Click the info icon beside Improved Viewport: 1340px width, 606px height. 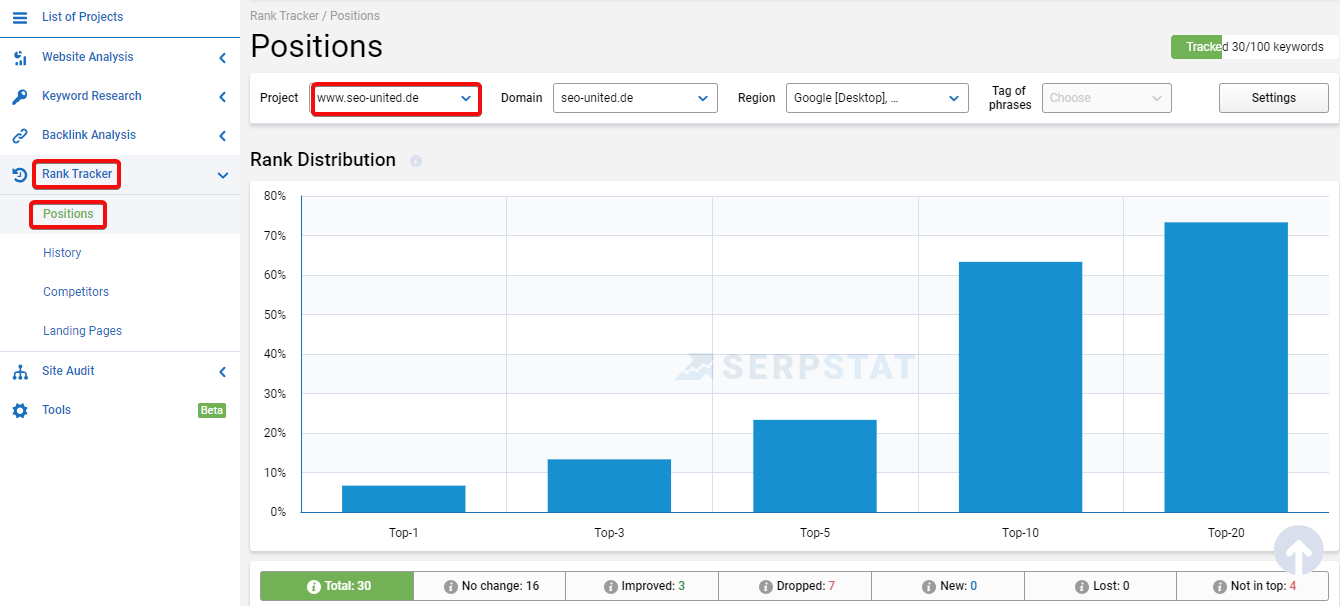click(x=611, y=587)
